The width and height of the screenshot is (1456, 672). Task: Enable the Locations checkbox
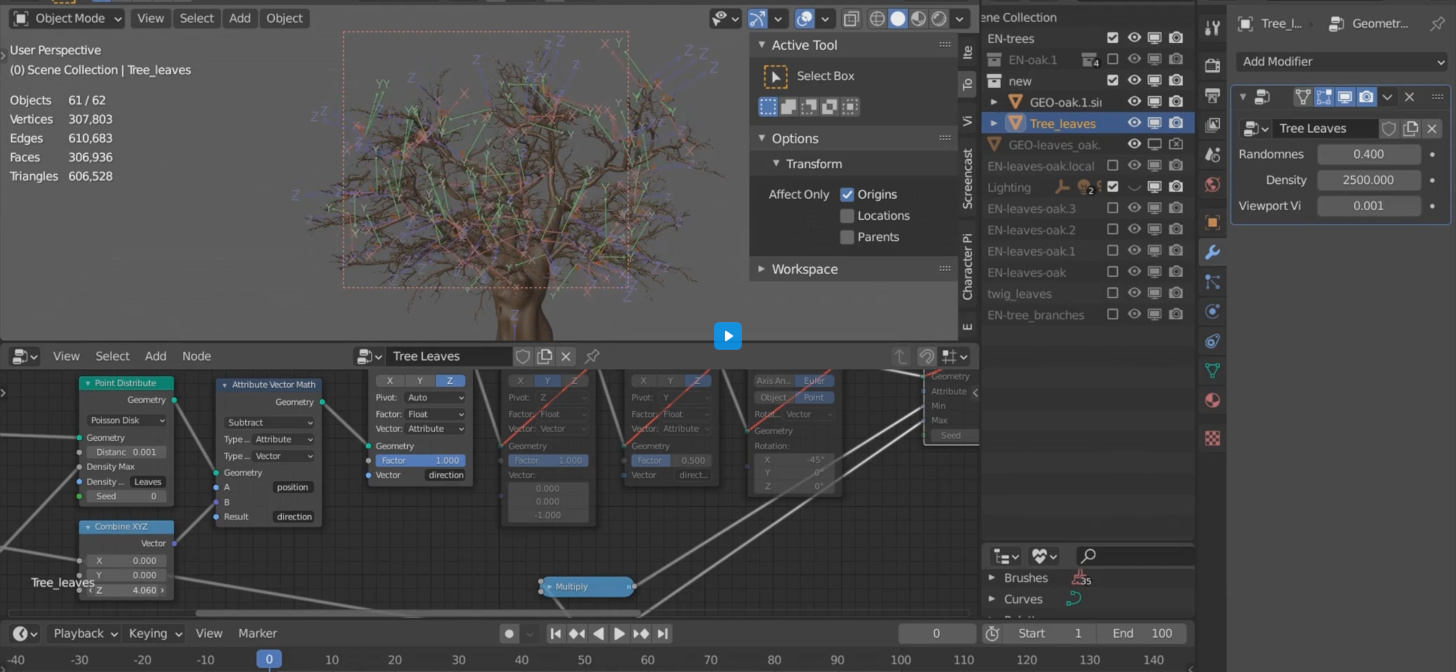[x=847, y=216]
